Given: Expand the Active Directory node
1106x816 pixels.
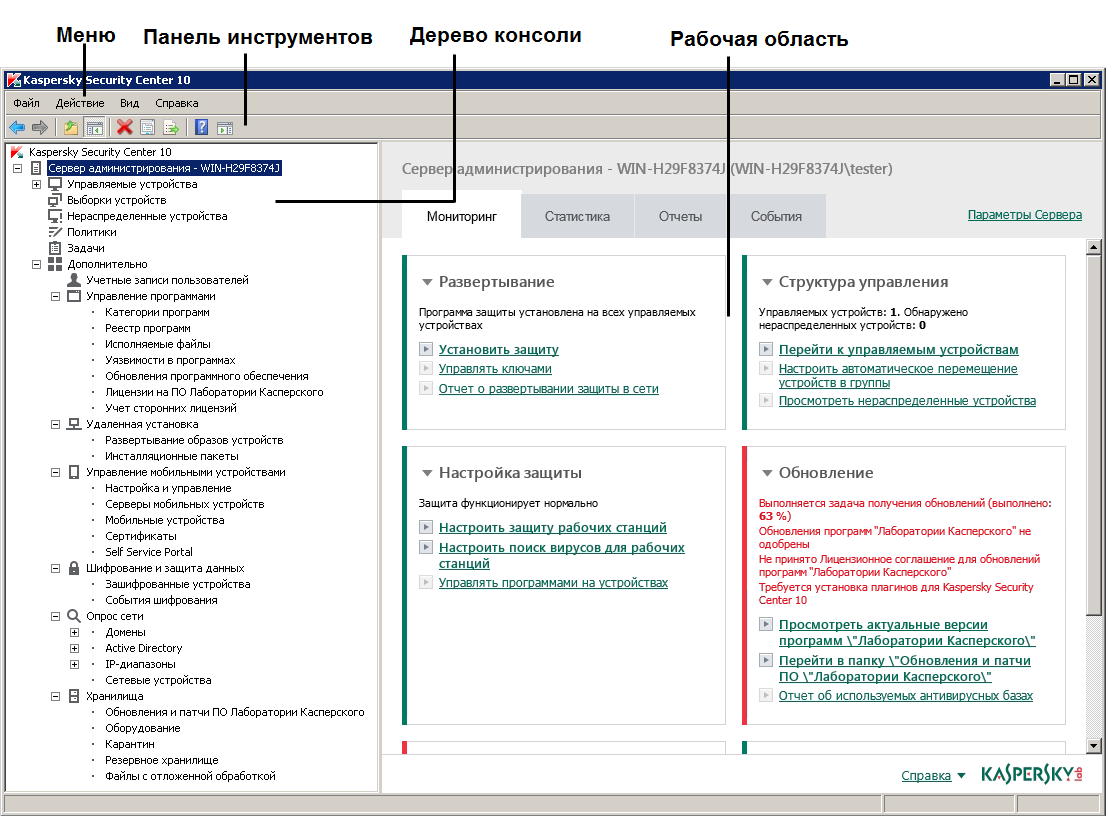Looking at the screenshot, I should pos(75,648).
